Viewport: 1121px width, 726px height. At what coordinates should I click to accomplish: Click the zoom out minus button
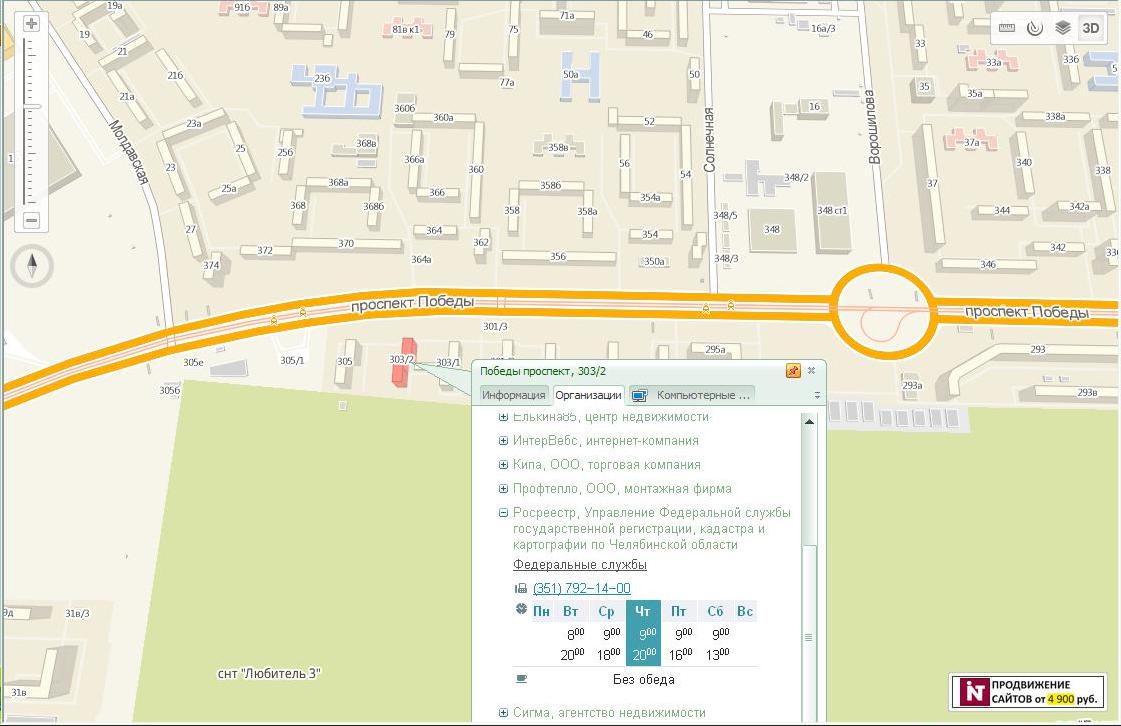(31, 220)
